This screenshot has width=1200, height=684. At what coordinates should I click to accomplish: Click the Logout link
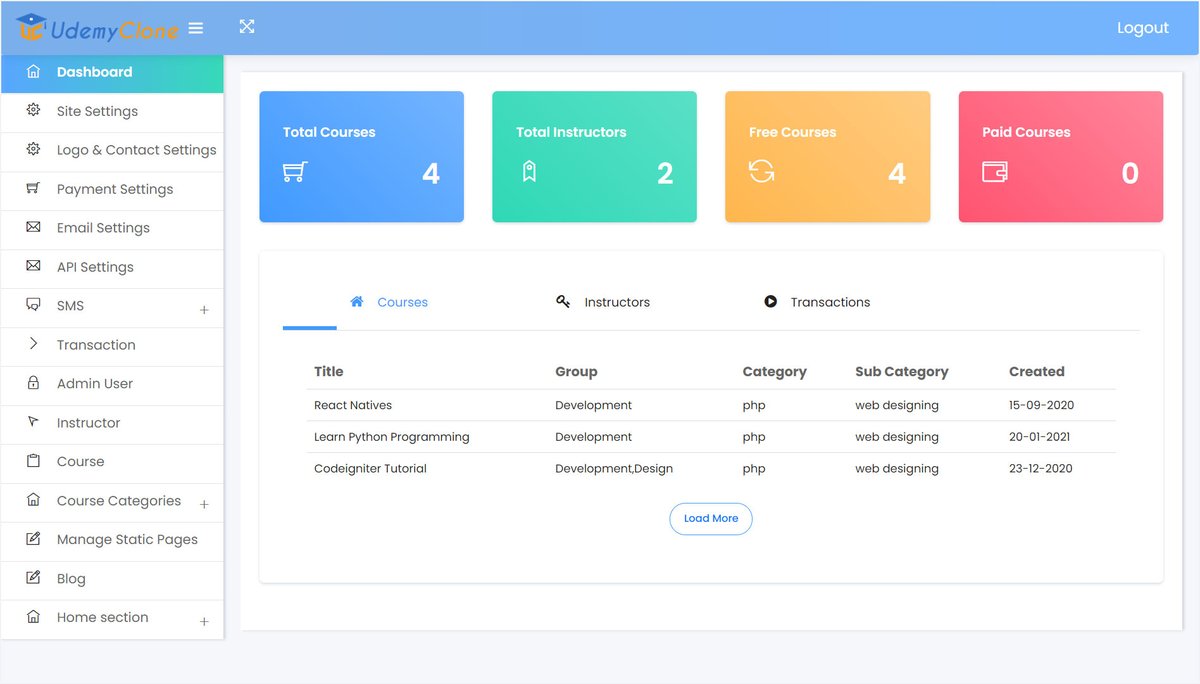pyautogui.click(x=1143, y=28)
